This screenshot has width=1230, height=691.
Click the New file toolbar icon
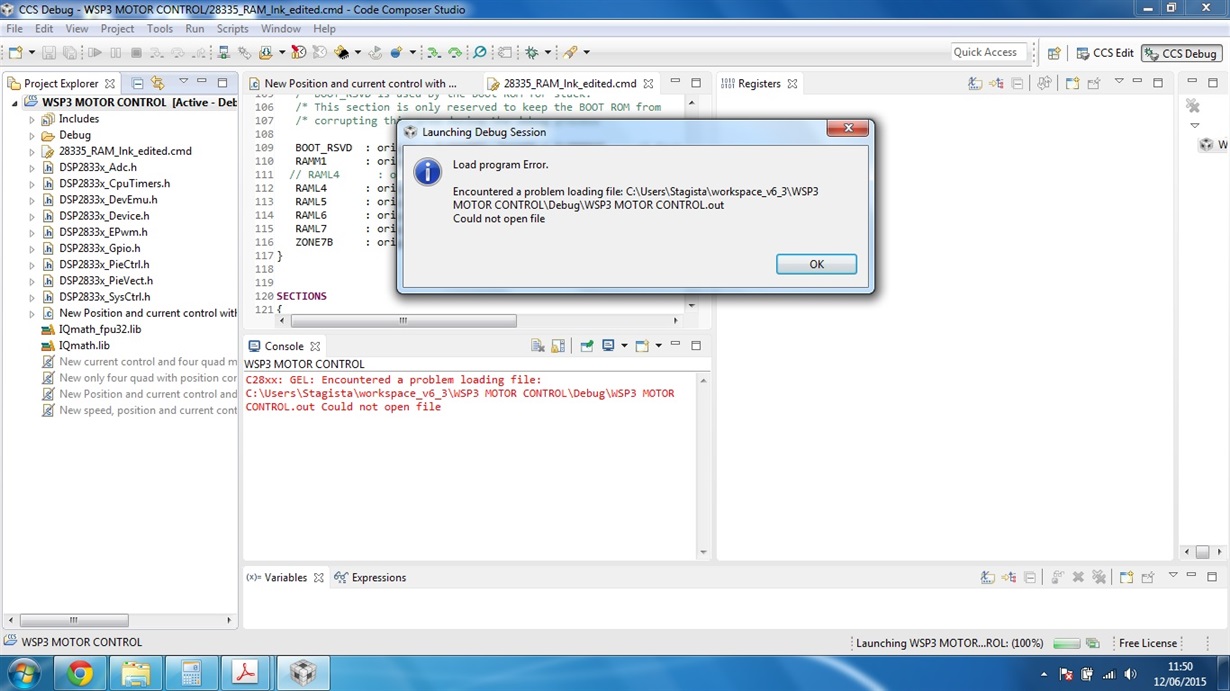[16, 52]
